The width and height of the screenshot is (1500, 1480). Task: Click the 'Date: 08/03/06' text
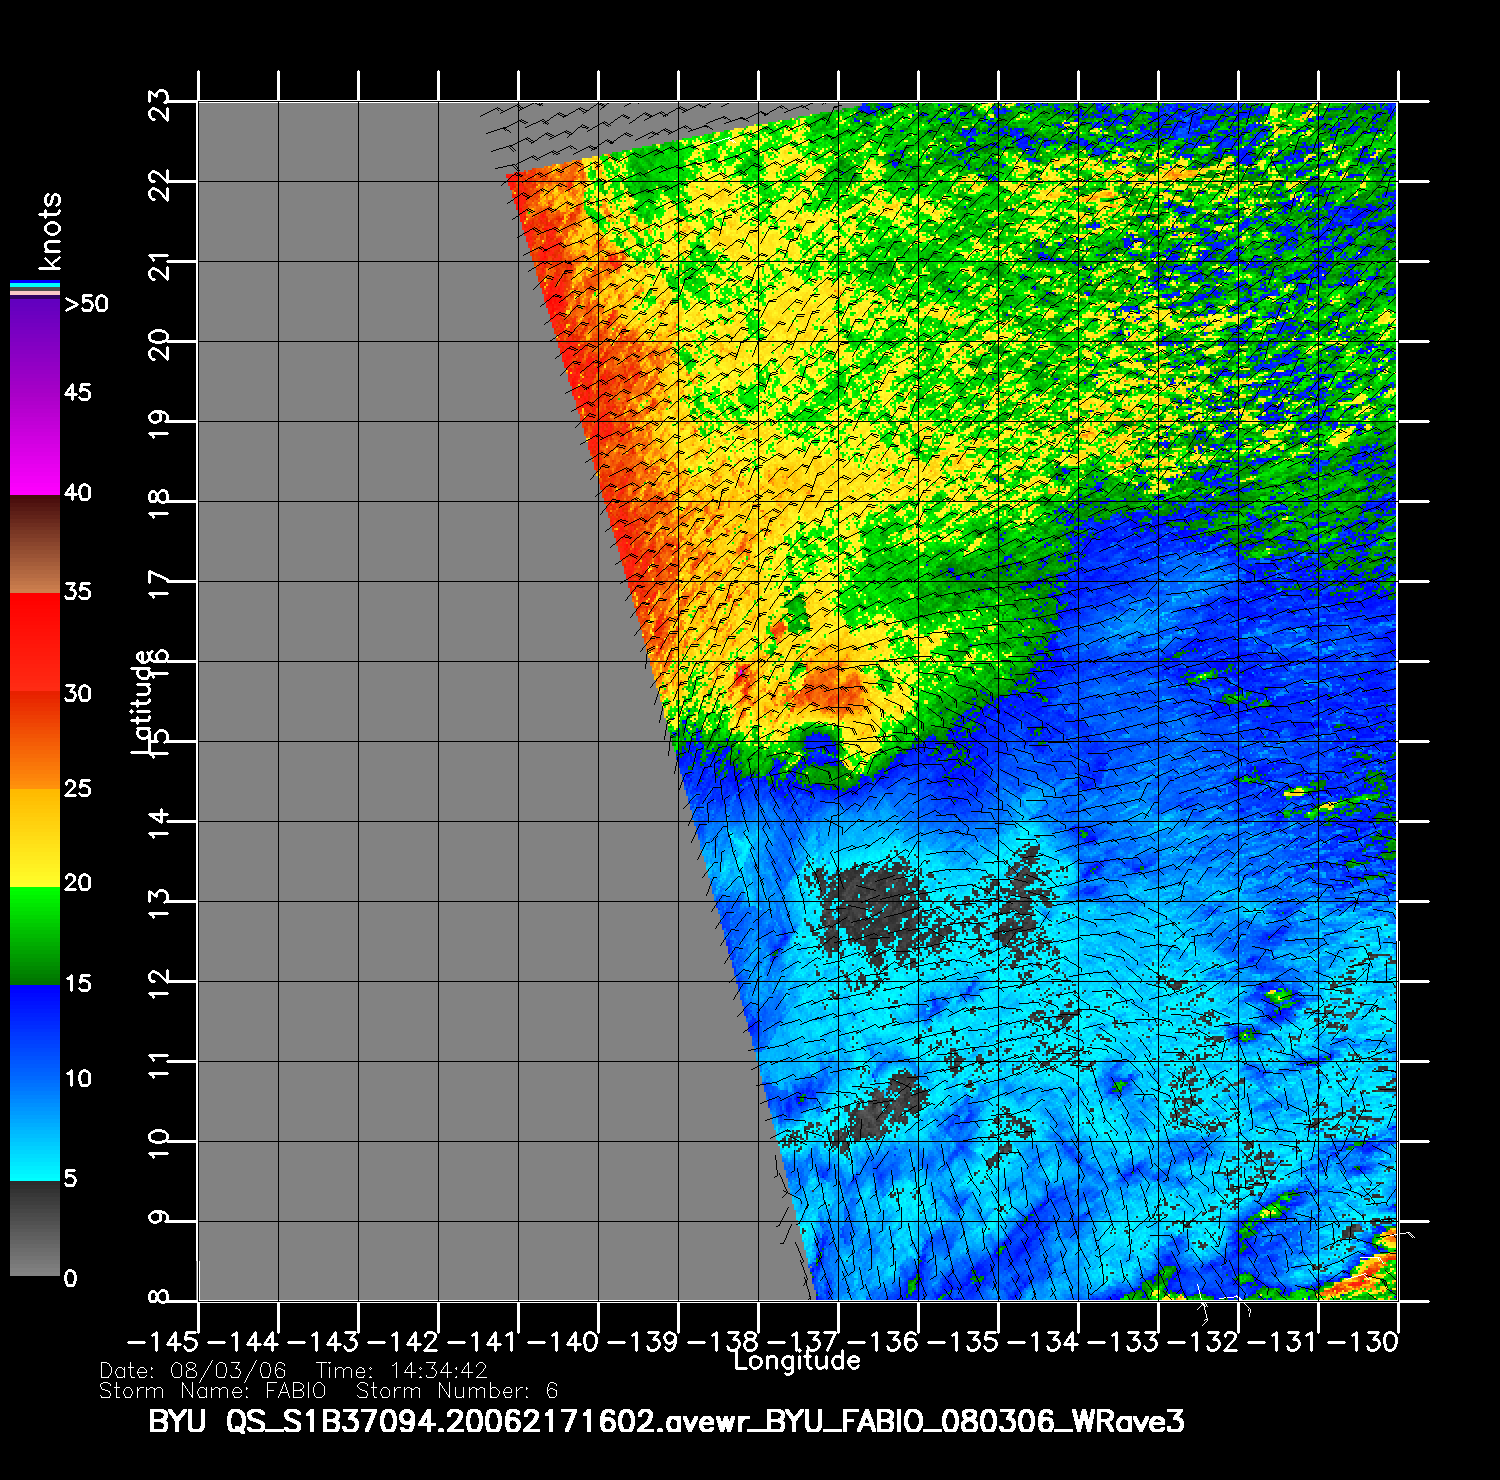point(193,1371)
